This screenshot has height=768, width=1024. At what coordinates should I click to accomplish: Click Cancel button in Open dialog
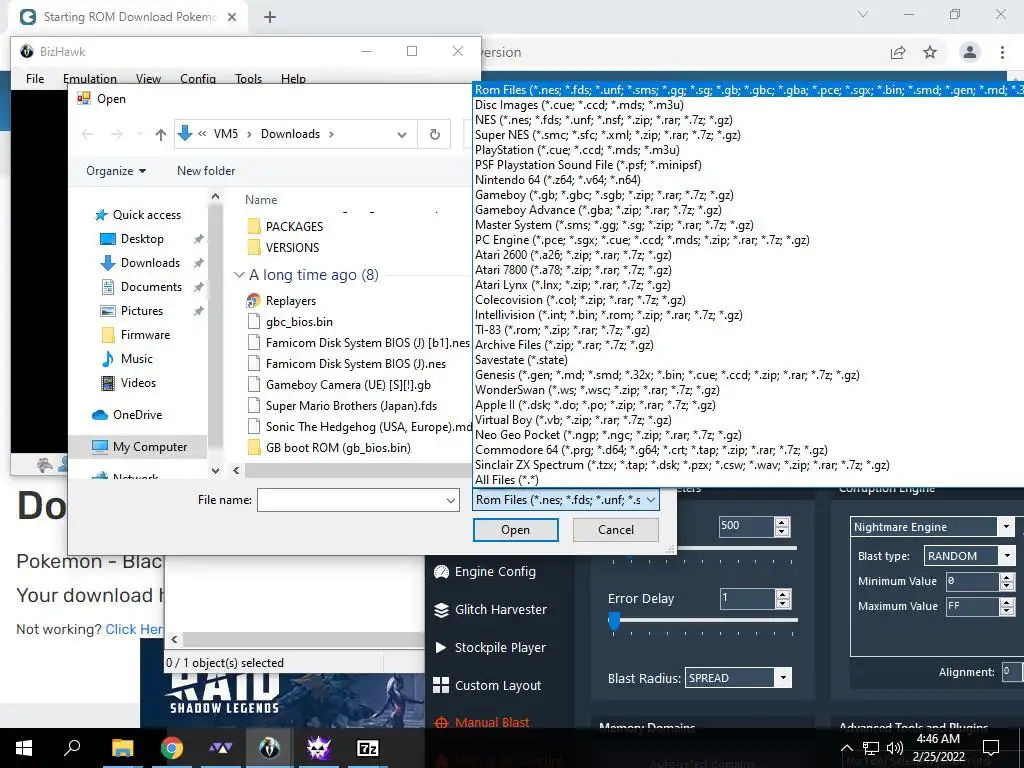pos(615,530)
